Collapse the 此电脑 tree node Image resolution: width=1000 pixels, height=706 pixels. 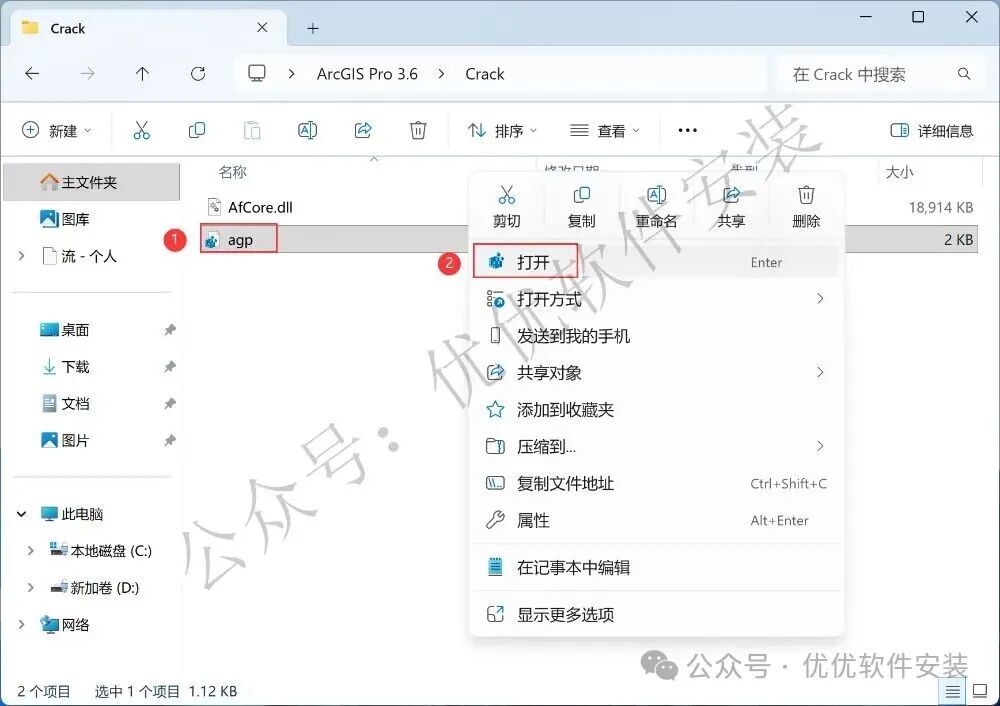click(x=22, y=514)
